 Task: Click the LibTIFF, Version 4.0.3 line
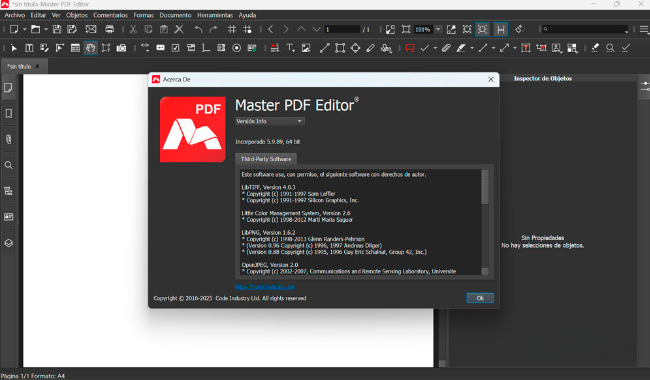coord(268,187)
